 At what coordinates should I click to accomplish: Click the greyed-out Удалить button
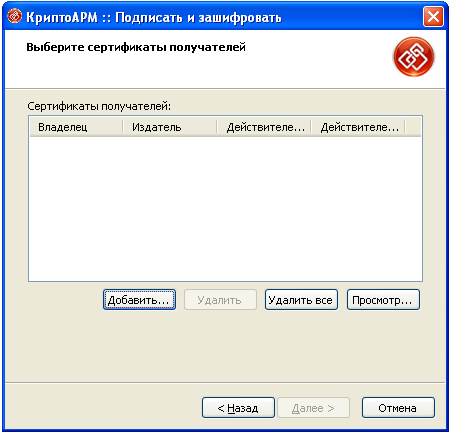(220, 300)
